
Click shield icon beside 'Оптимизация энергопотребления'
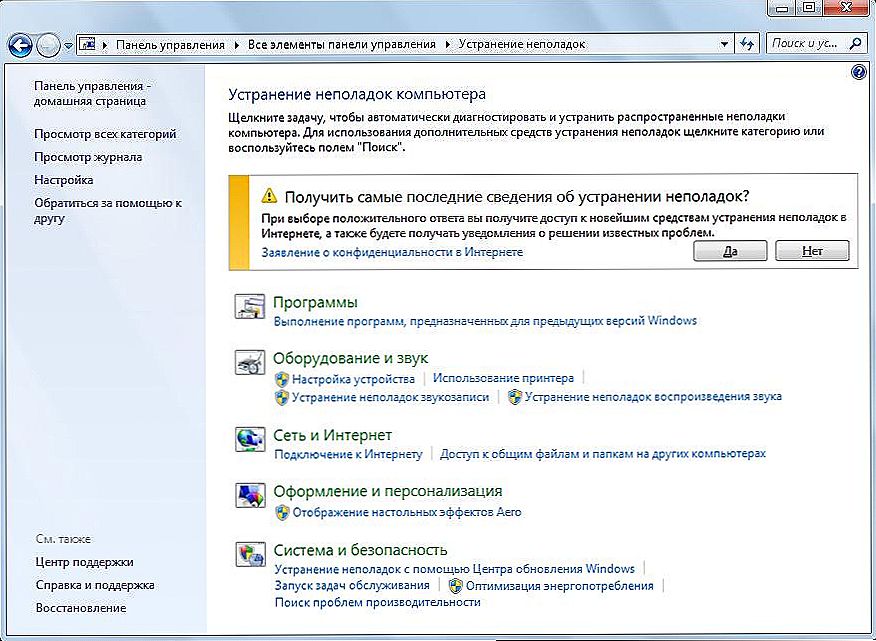456,586
